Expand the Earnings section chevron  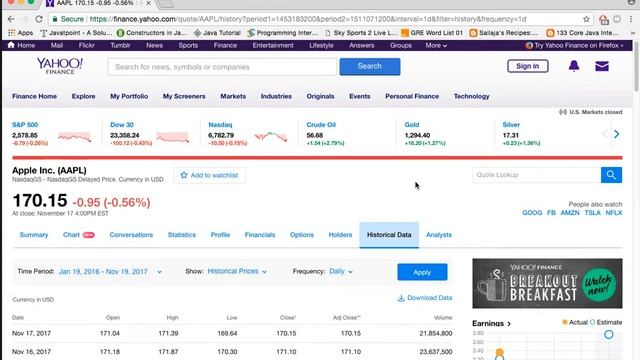click(x=509, y=324)
